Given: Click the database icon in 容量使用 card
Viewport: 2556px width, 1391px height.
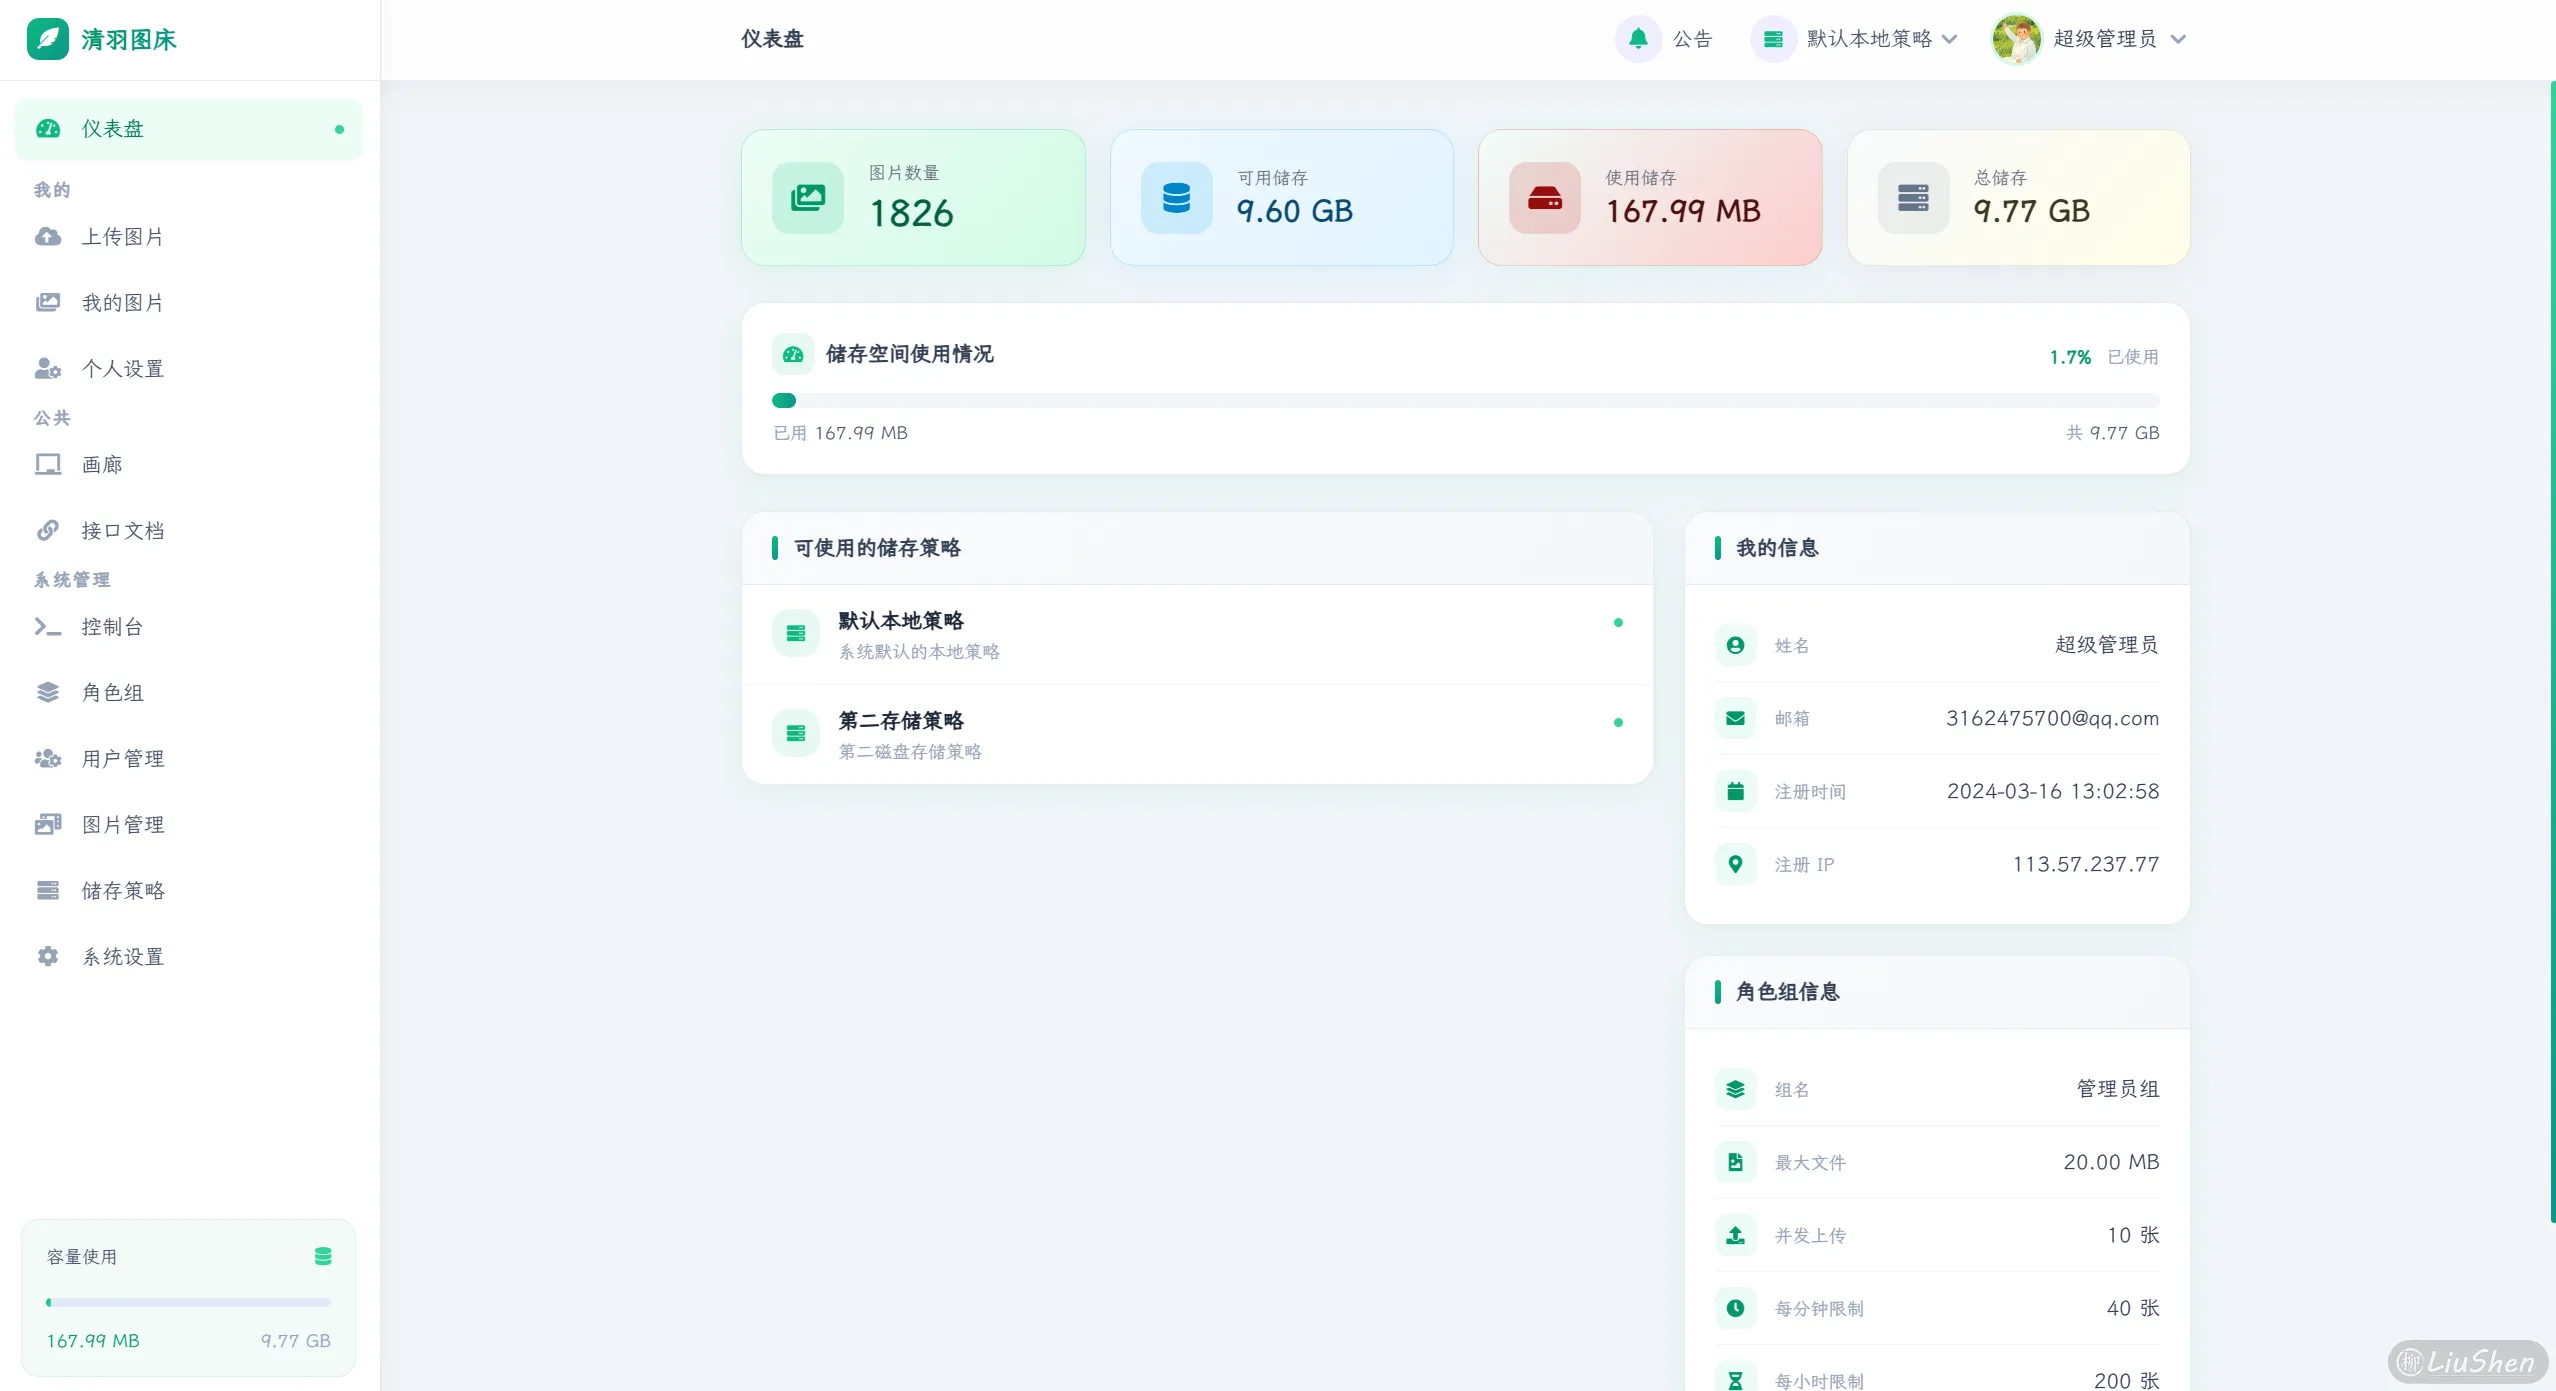Looking at the screenshot, I should [x=323, y=1257].
